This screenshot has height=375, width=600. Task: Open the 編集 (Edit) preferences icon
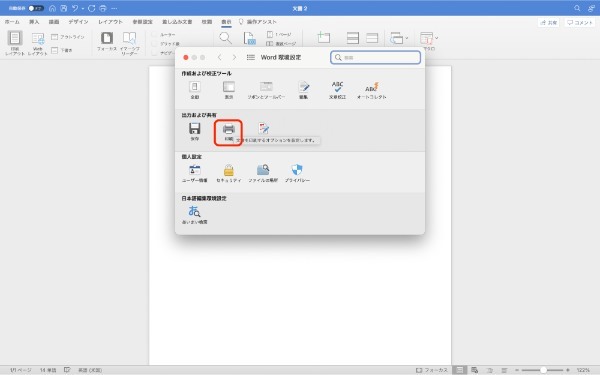[x=303, y=87]
